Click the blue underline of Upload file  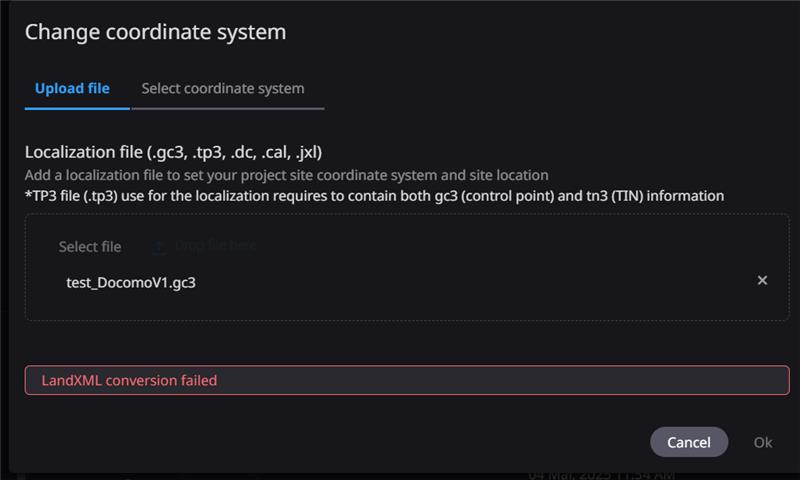77,108
